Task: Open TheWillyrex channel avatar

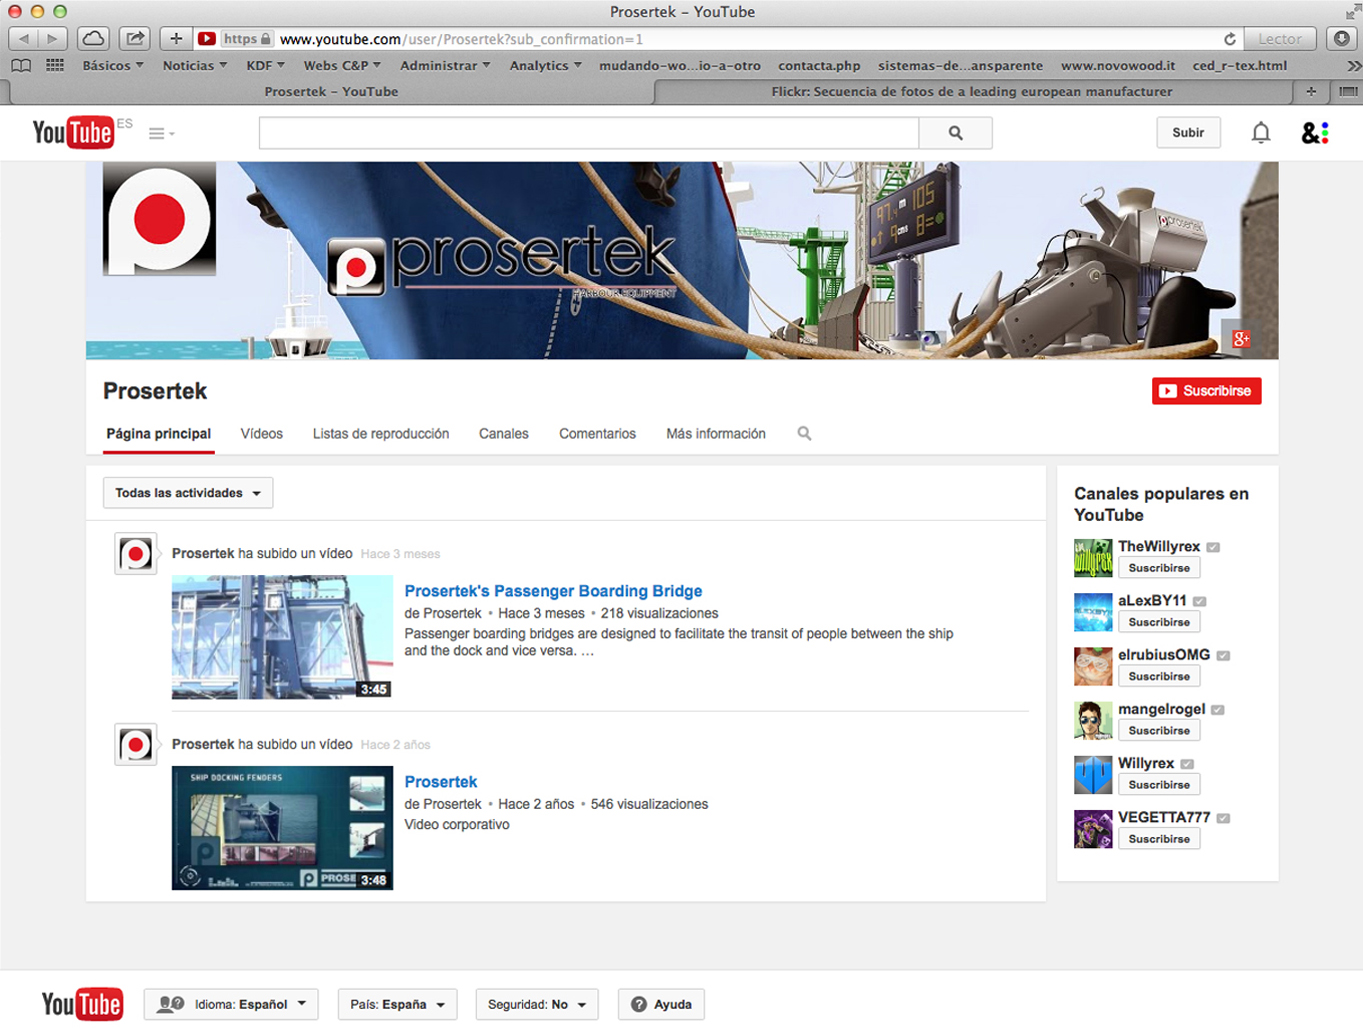Action: 1093,558
